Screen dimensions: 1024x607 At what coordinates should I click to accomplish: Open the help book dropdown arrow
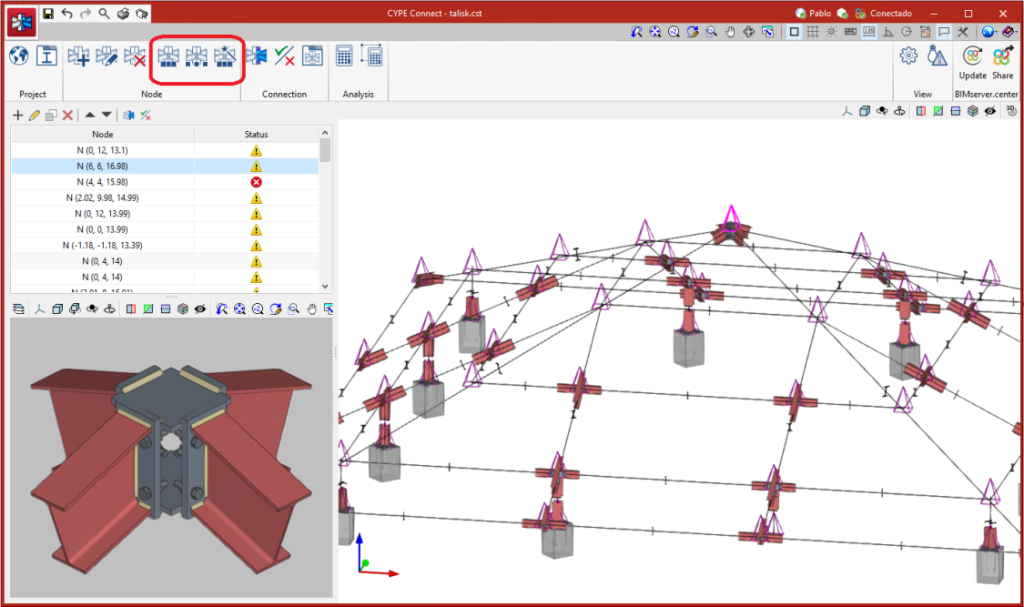(x=1017, y=32)
